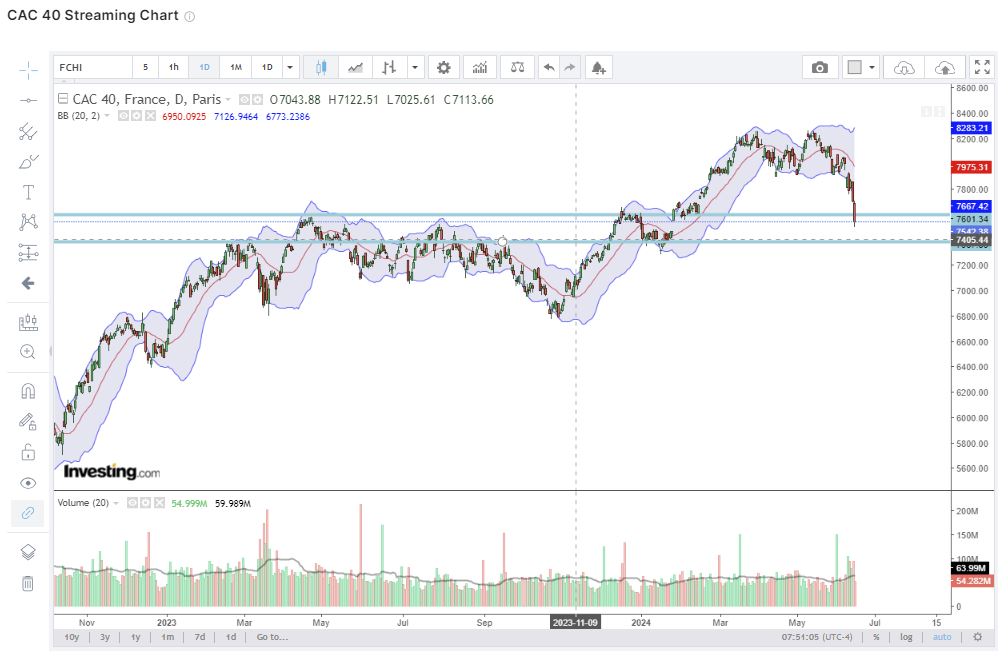Open bottom-right chart settings gear
Screen dimensions: 1008x658
[x=978, y=637]
